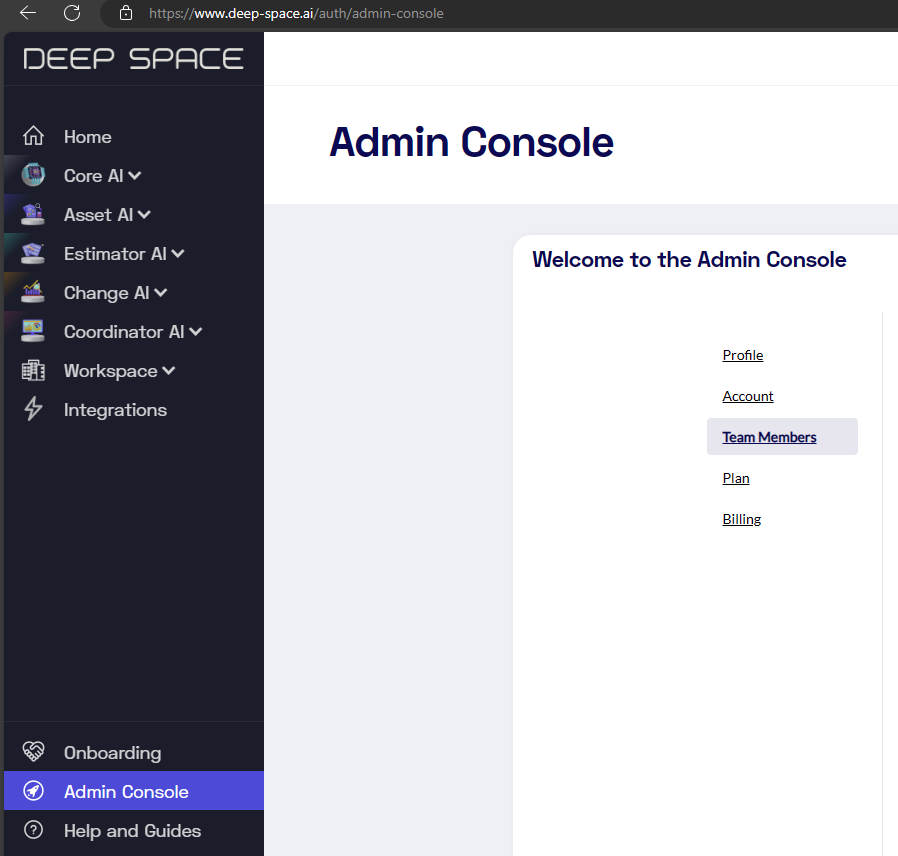Open the Account link
The height and width of the screenshot is (856, 898).
pyautogui.click(x=748, y=396)
